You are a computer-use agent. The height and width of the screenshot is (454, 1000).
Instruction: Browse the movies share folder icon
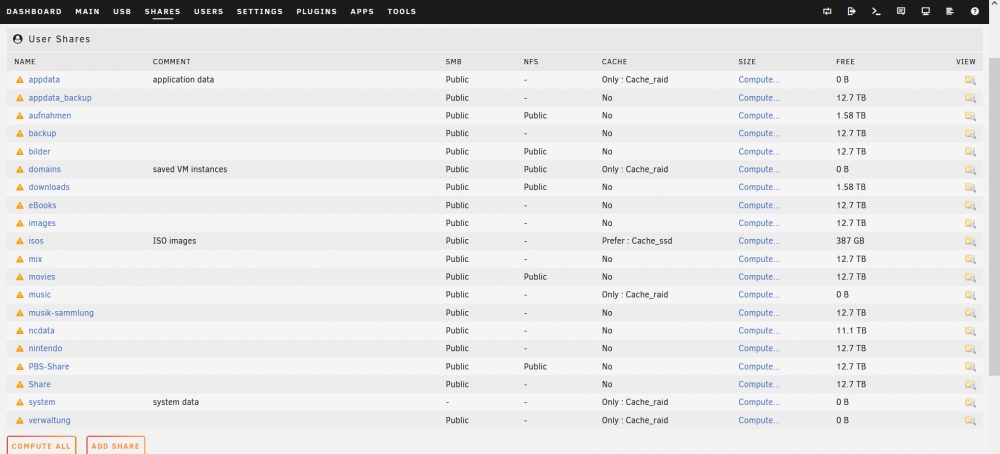(x=970, y=277)
